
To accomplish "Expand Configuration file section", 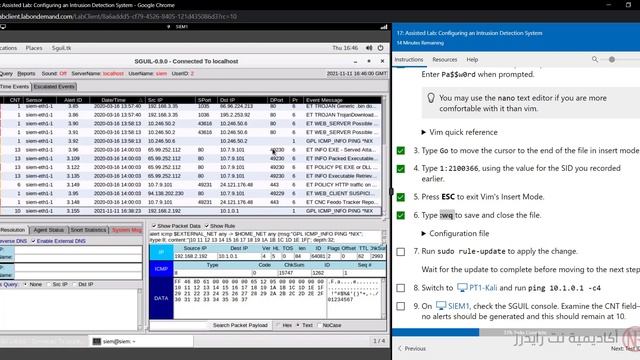I will (455, 233).
